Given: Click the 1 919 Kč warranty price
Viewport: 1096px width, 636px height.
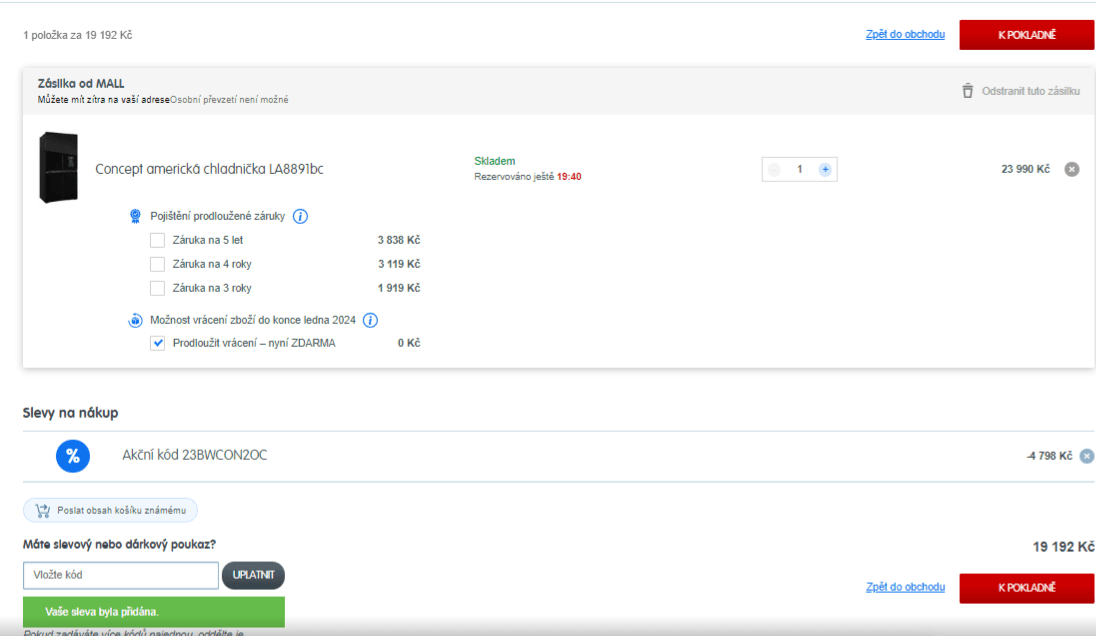Looking at the screenshot, I should coord(398,288).
